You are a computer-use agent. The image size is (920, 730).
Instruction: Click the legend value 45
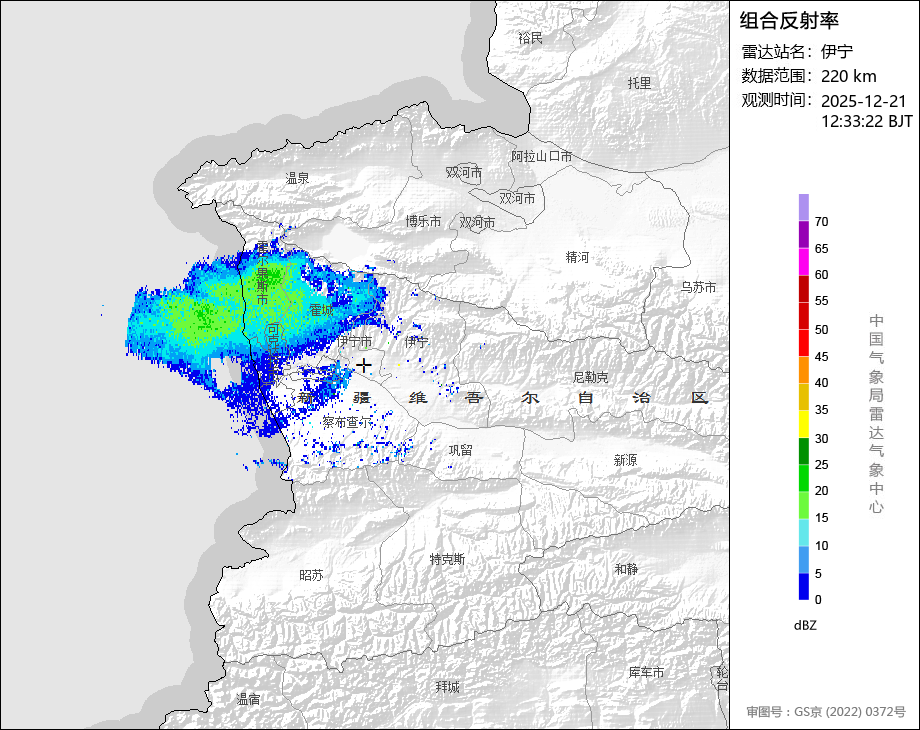[x=821, y=357]
